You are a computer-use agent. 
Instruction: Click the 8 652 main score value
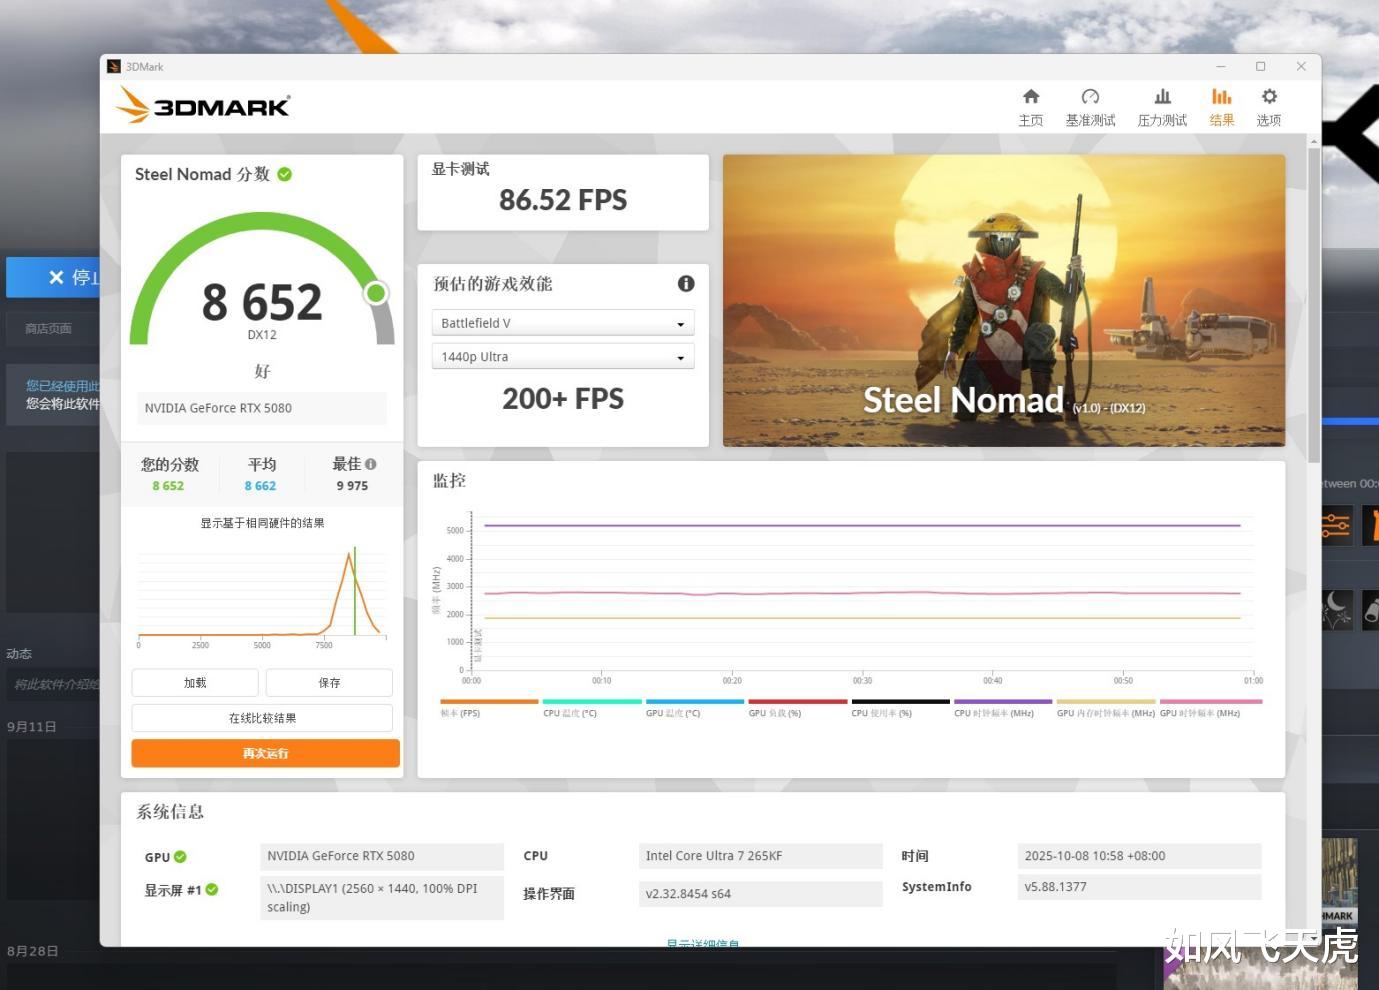point(262,302)
